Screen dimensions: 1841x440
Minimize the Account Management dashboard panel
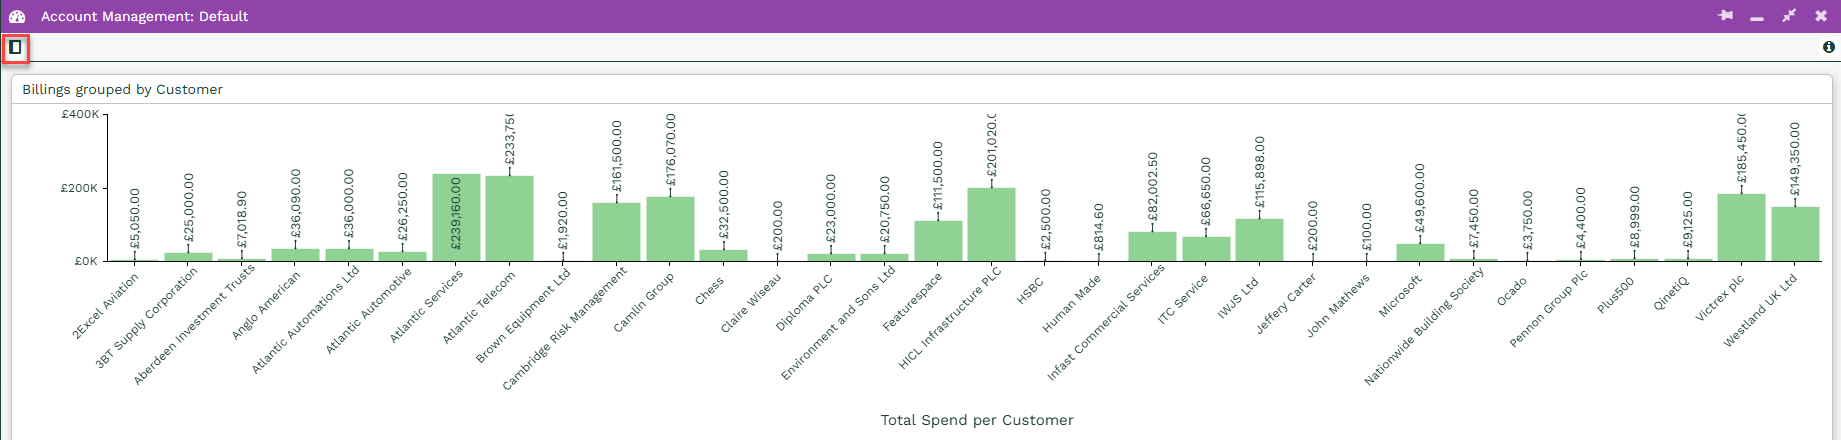[x=1757, y=17]
